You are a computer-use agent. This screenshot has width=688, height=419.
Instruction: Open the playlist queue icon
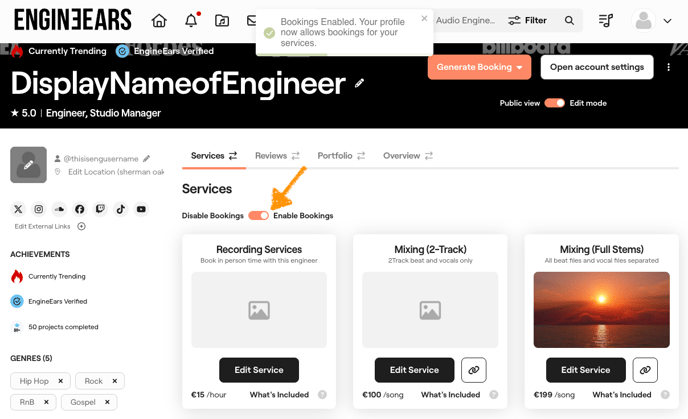(x=606, y=20)
